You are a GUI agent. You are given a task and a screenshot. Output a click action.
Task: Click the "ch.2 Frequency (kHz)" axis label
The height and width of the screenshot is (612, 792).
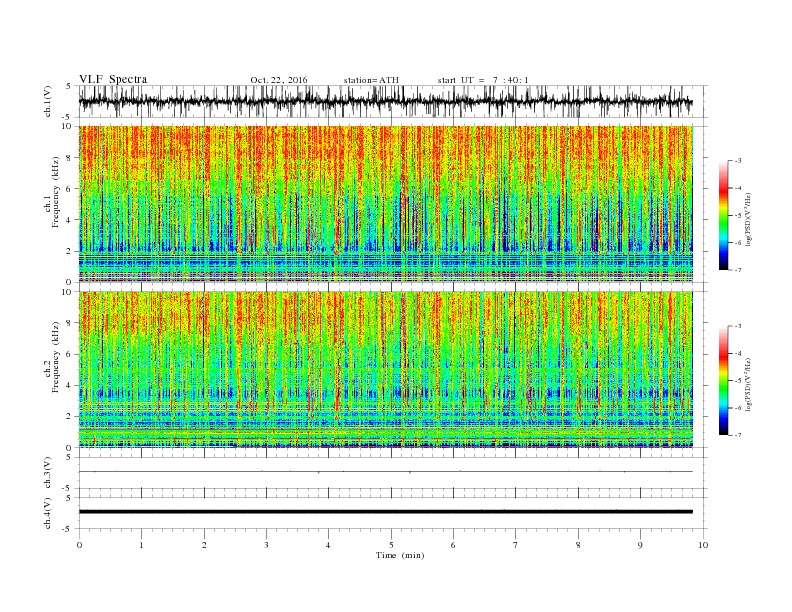[52, 357]
